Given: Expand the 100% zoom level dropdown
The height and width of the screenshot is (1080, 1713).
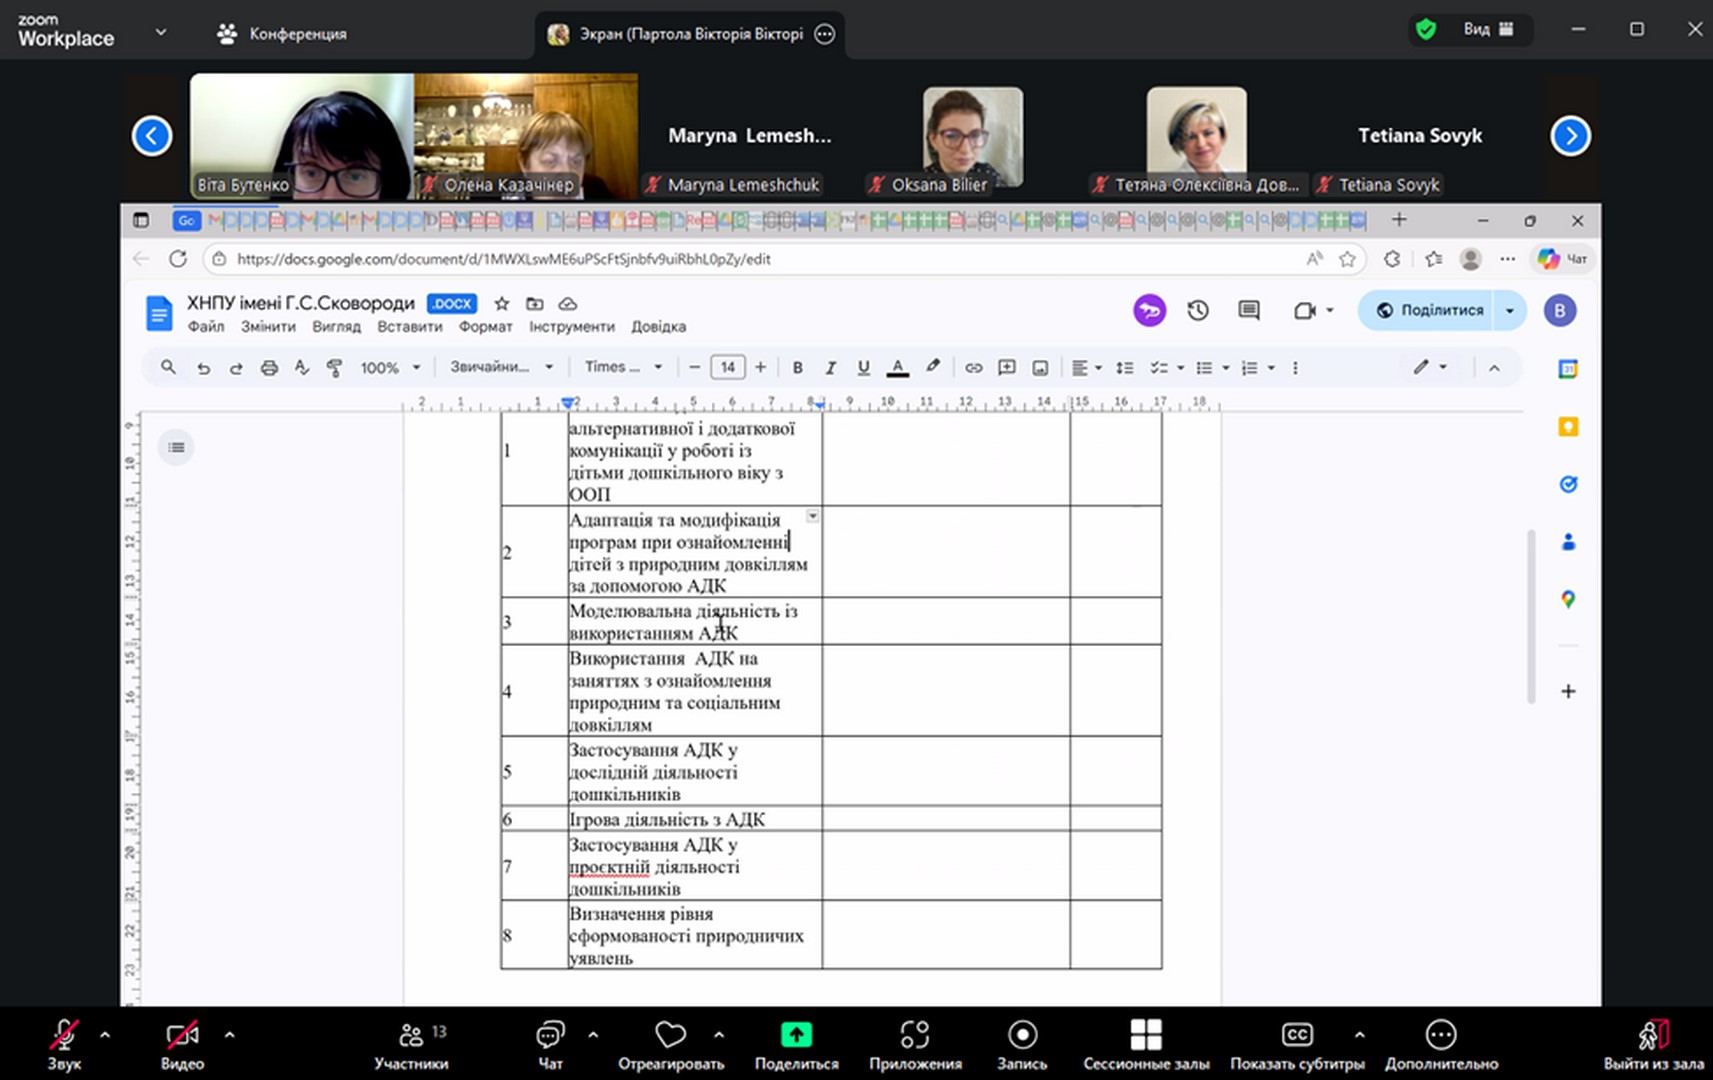Looking at the screenshot, I should click(x=390, y=368).
